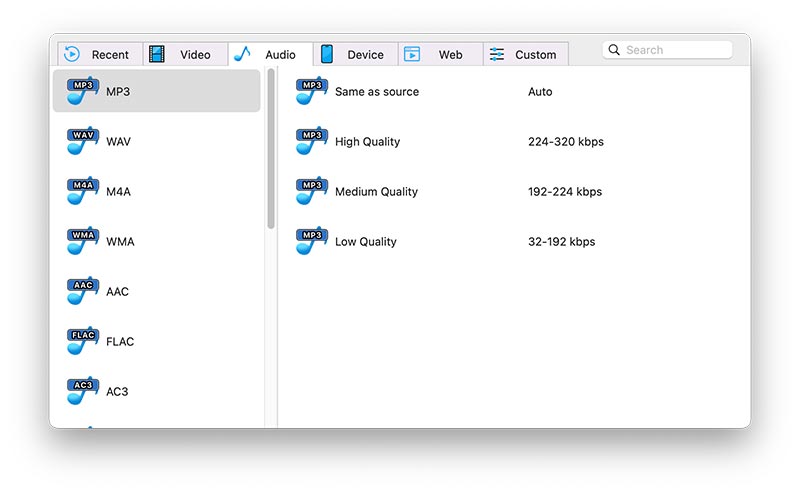Choose the Same as source preset label
The image size is (800, 493).
(x=377, y=92)
